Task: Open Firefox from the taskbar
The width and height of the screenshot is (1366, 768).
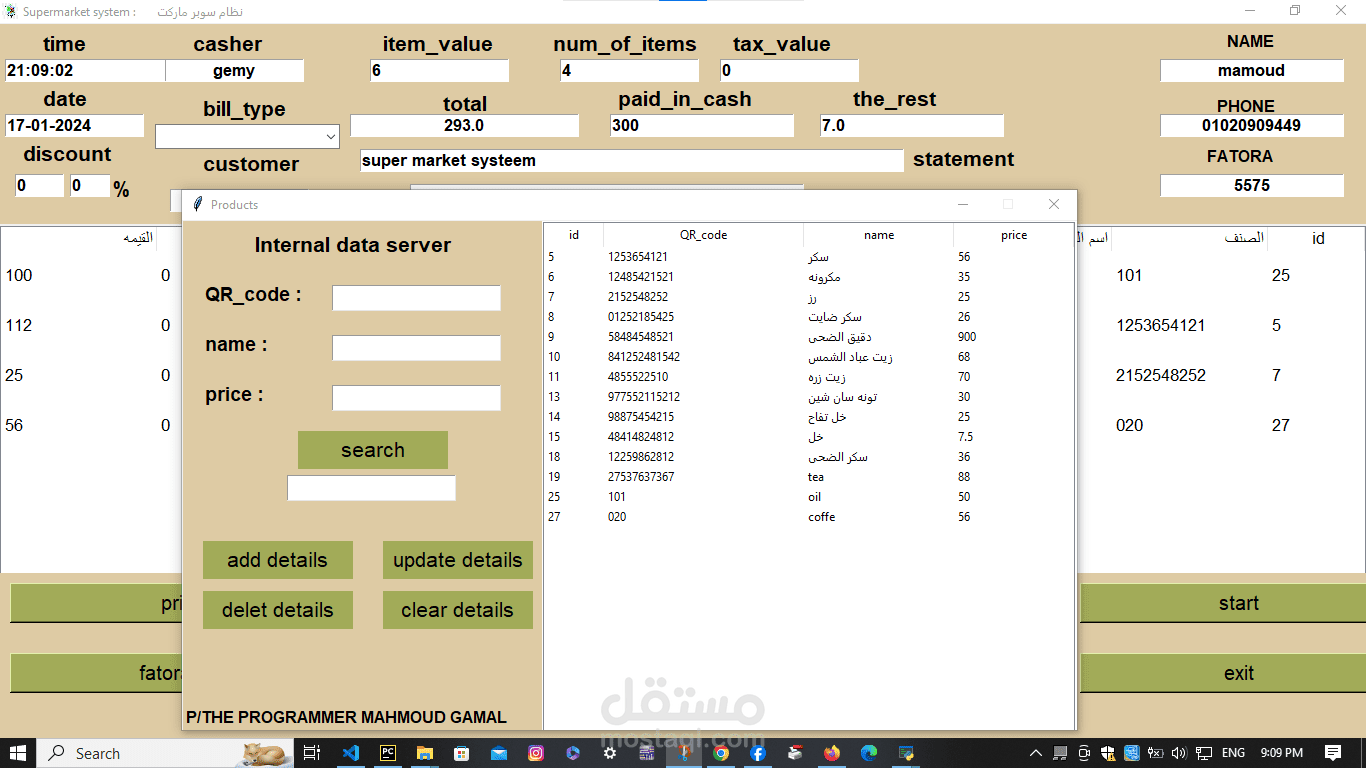Action: point(831,752)
